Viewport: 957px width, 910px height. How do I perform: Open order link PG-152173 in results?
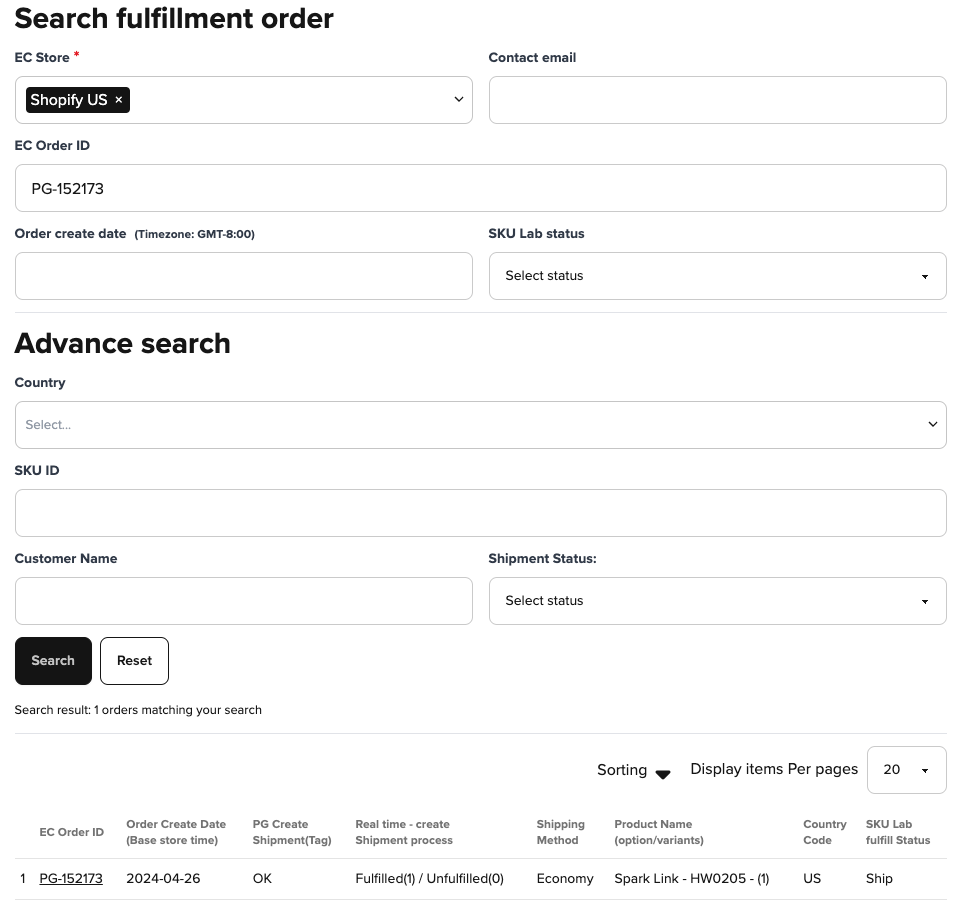pyautogui.click(x=71, y=878)
